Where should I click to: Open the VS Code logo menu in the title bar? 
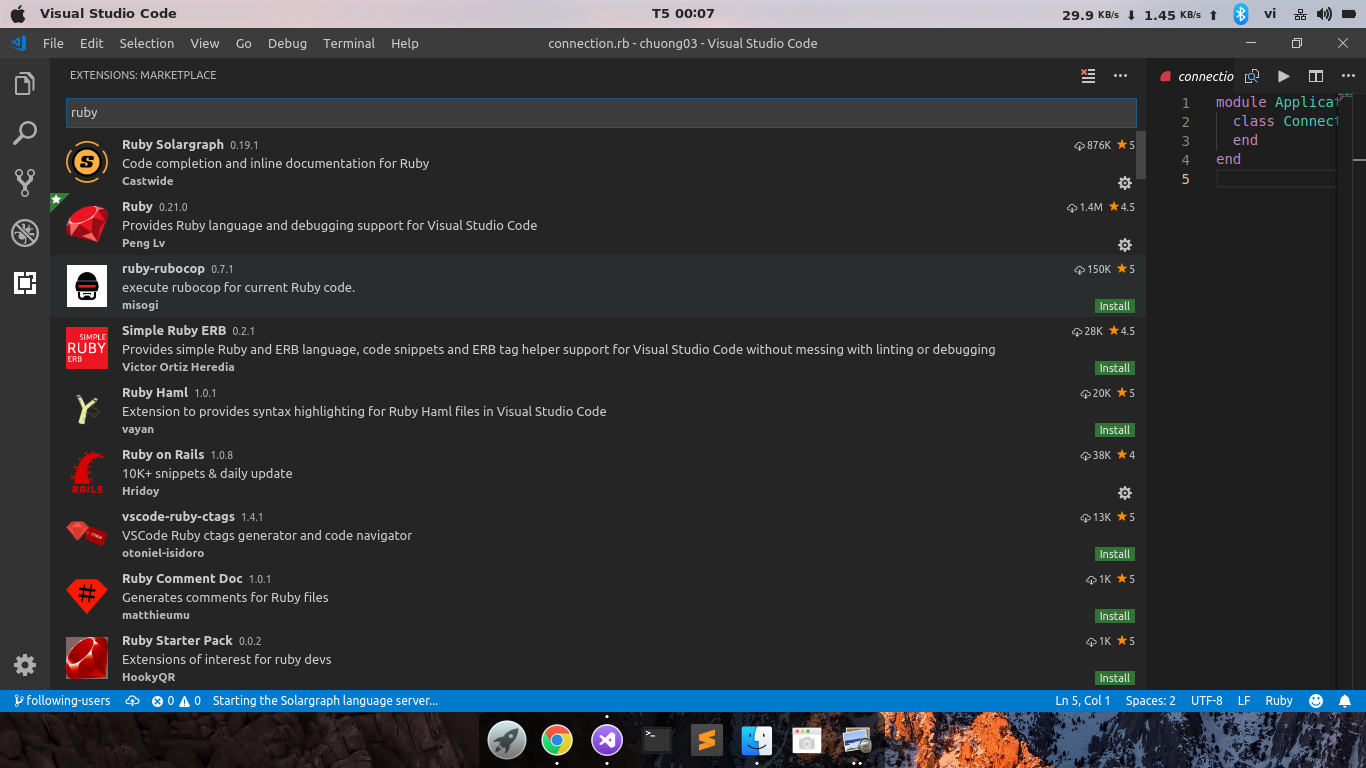click(18, 43)
